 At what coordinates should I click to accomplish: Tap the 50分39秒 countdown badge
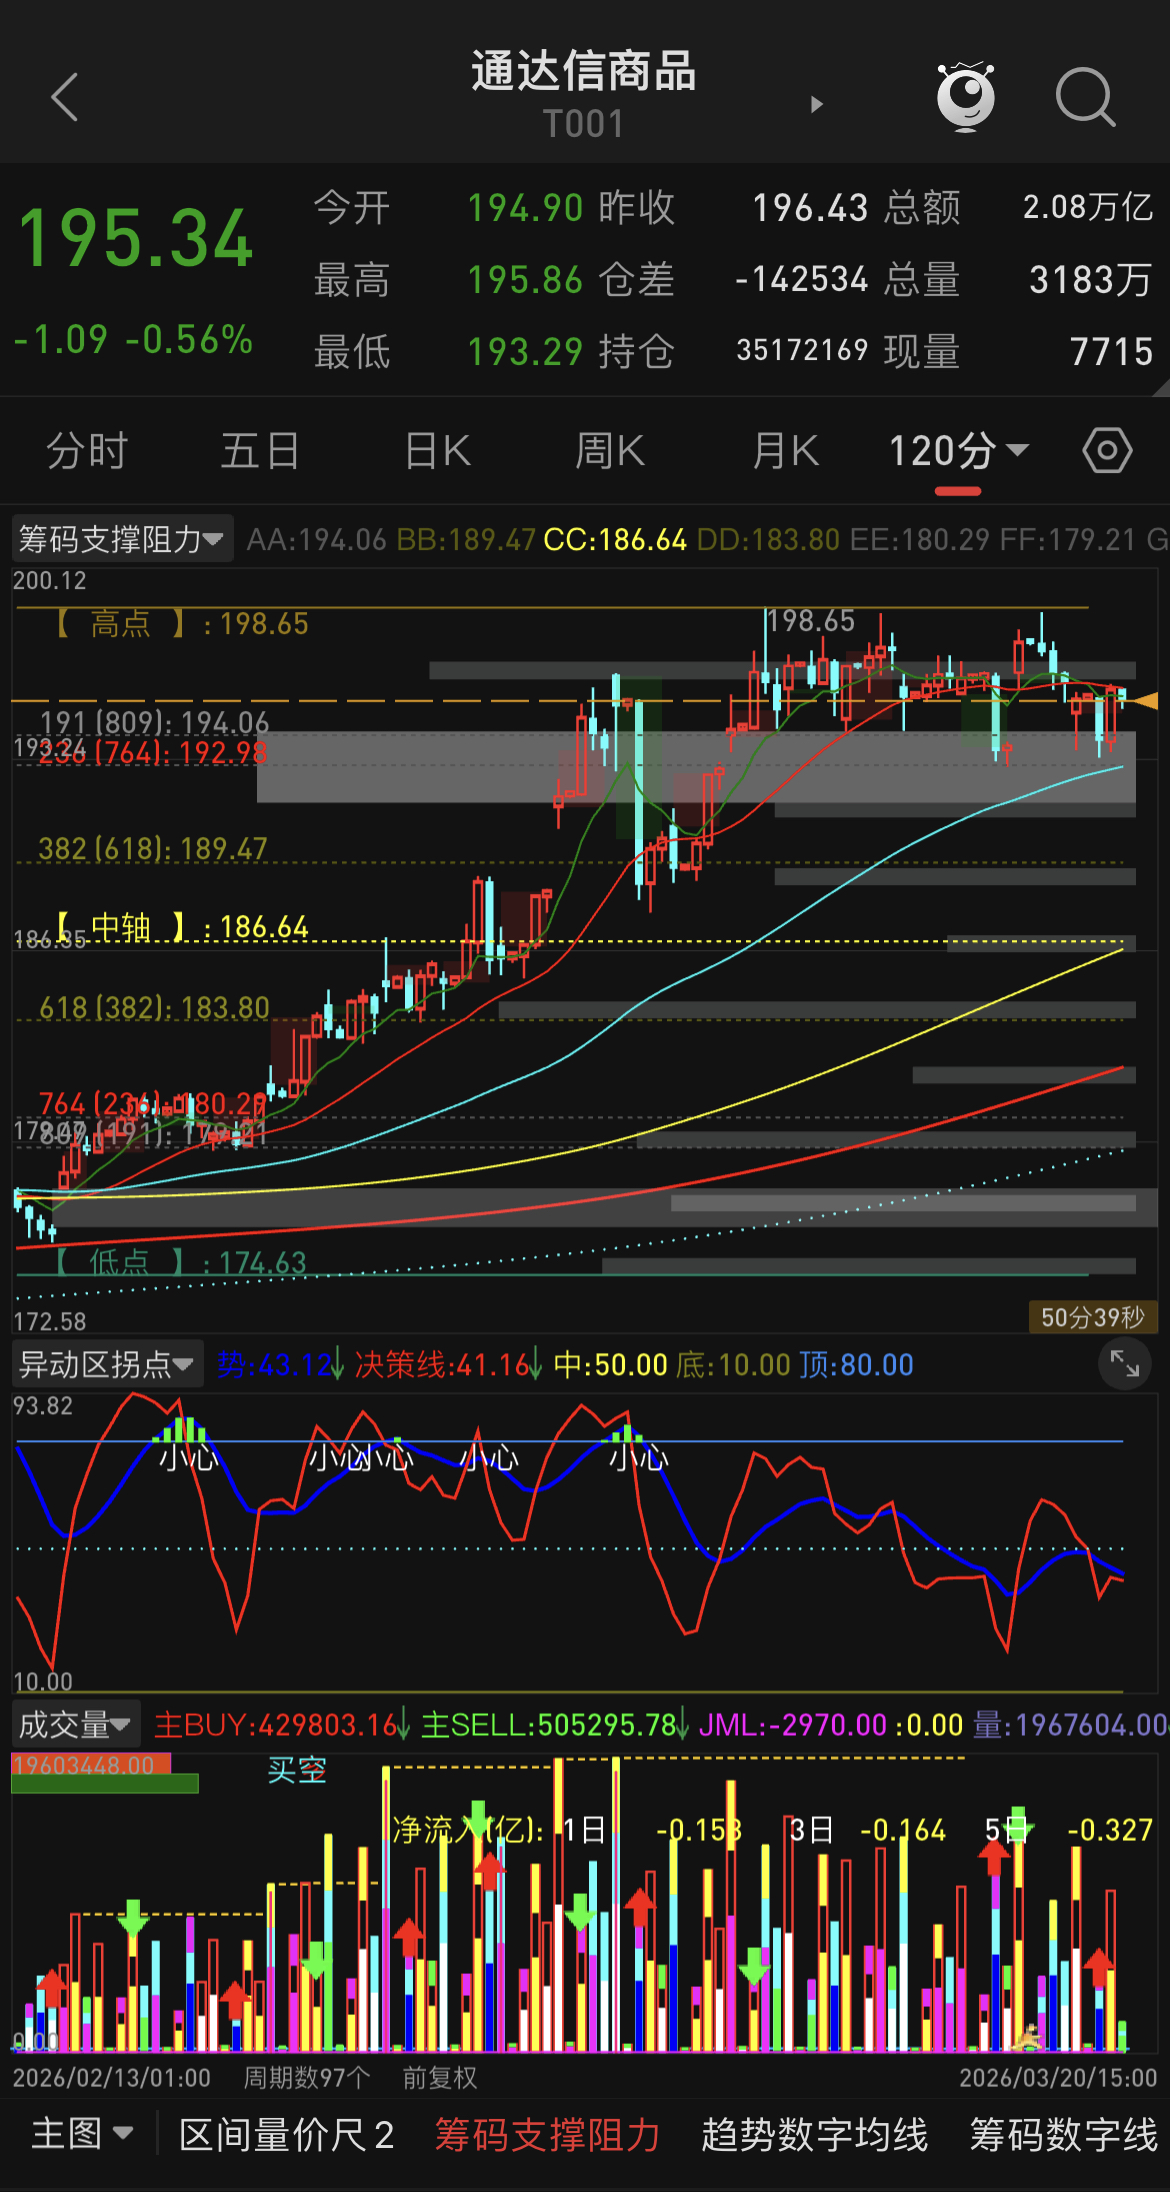[1093, 1317]
